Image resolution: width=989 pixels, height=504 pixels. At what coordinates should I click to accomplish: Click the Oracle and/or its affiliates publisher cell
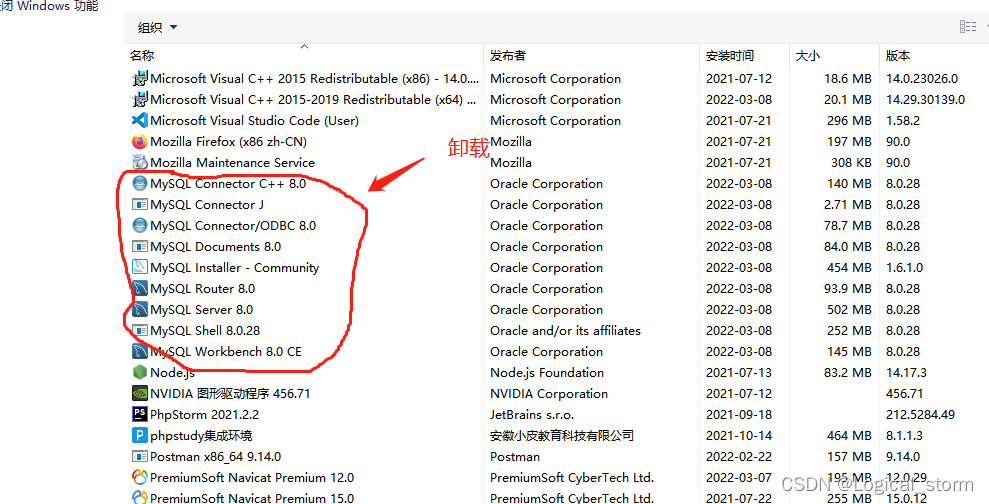point(565,331)
